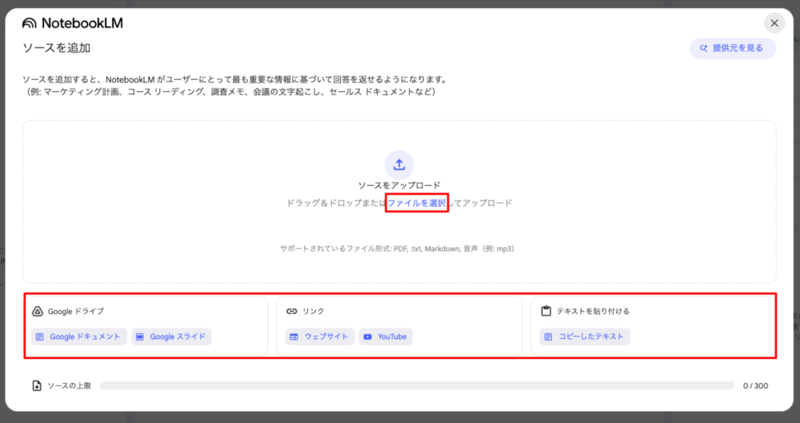The image size is (800, 423).
Task: Click the ソースの上限 document icon
Action: click(x=37, y=386)
